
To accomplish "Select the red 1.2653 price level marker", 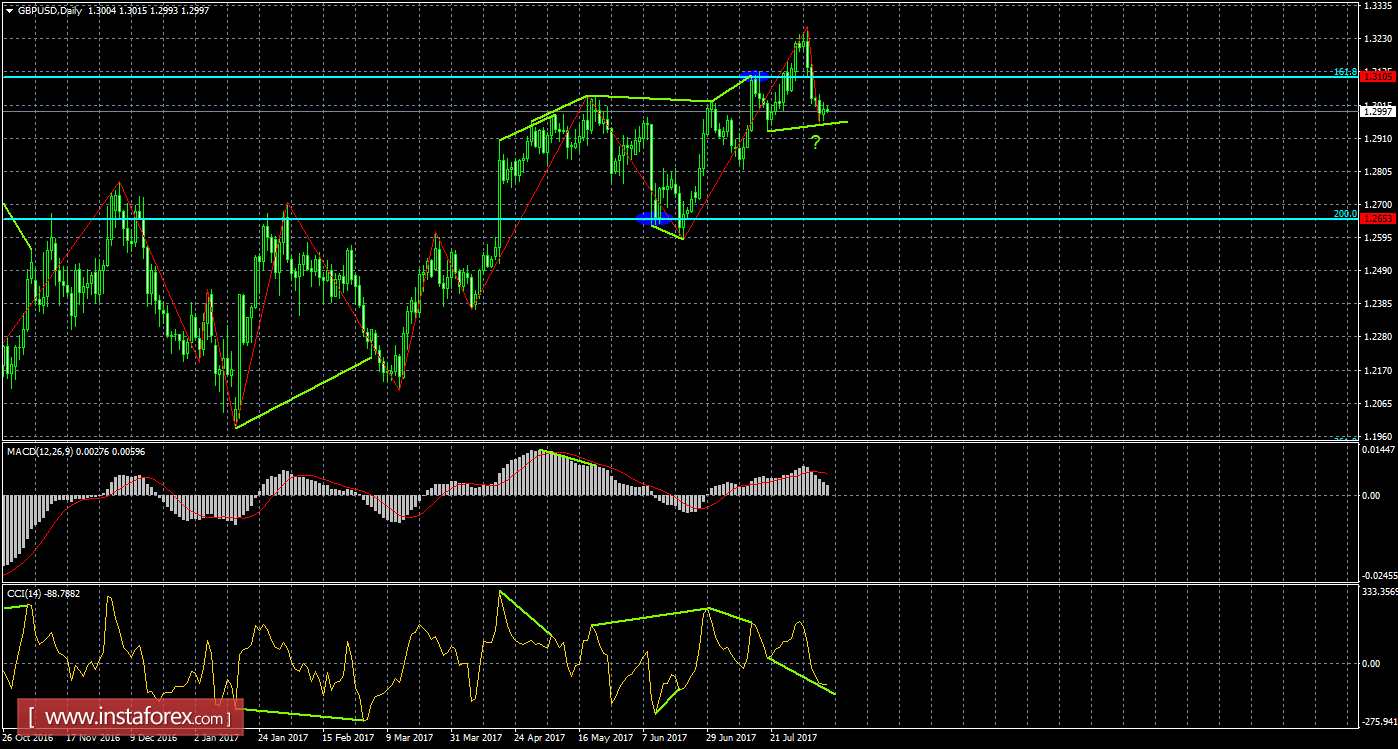I will click(1378, 217).
